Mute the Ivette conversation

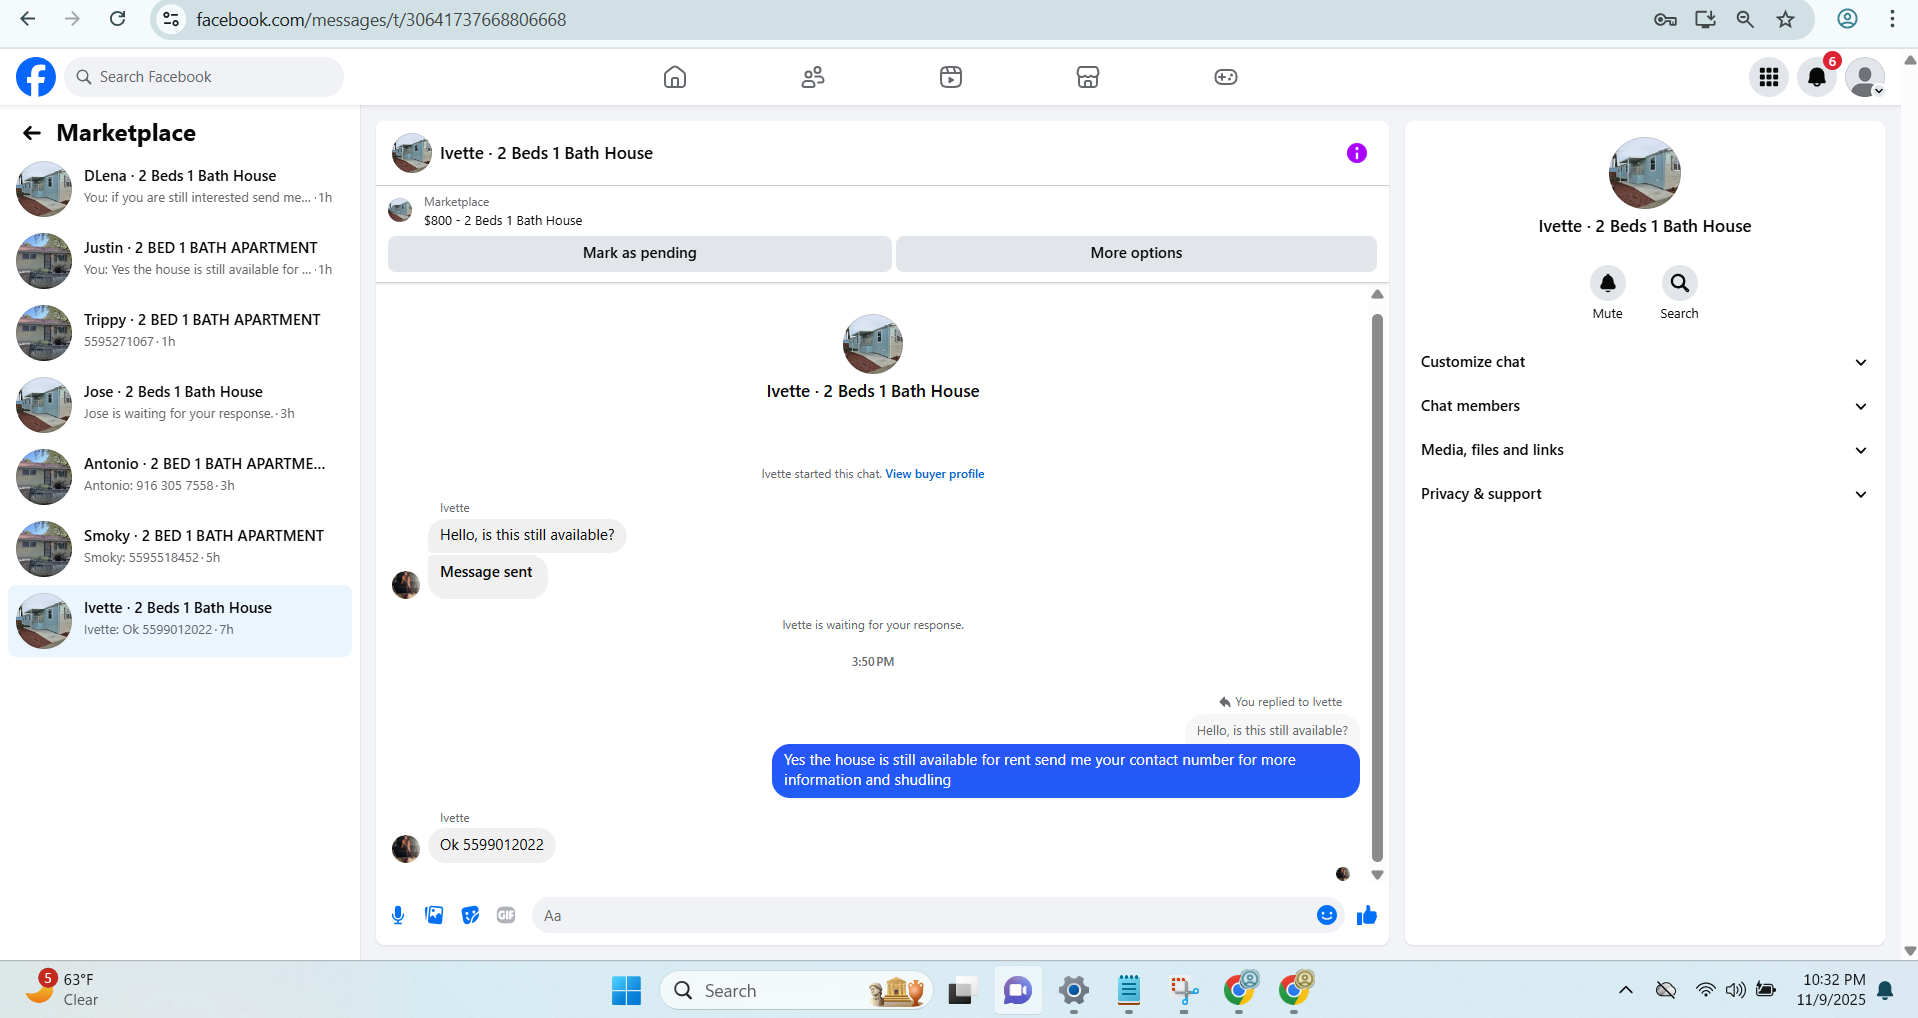click(x=1608, y=283)
